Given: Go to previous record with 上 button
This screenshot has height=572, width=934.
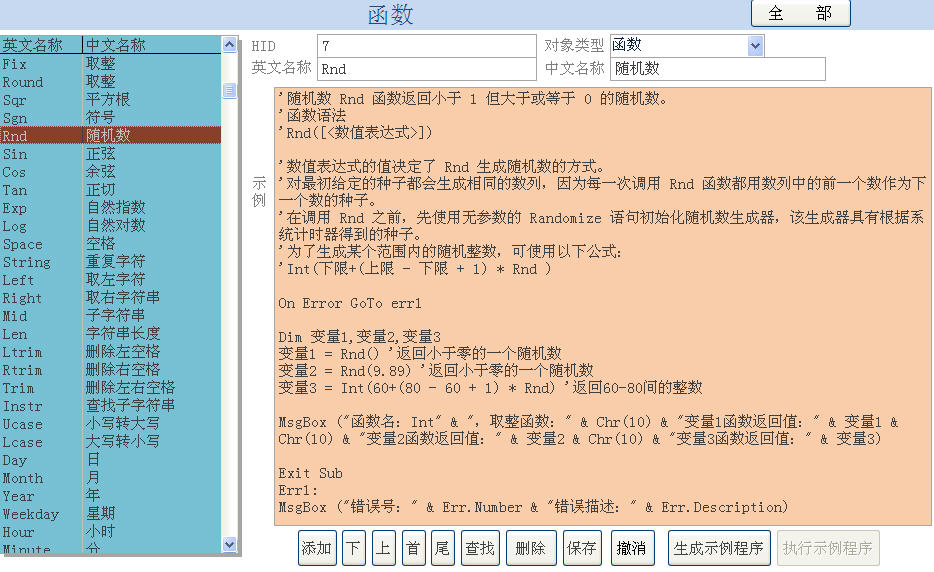Looking at the screenshot, I should (384, 548).
